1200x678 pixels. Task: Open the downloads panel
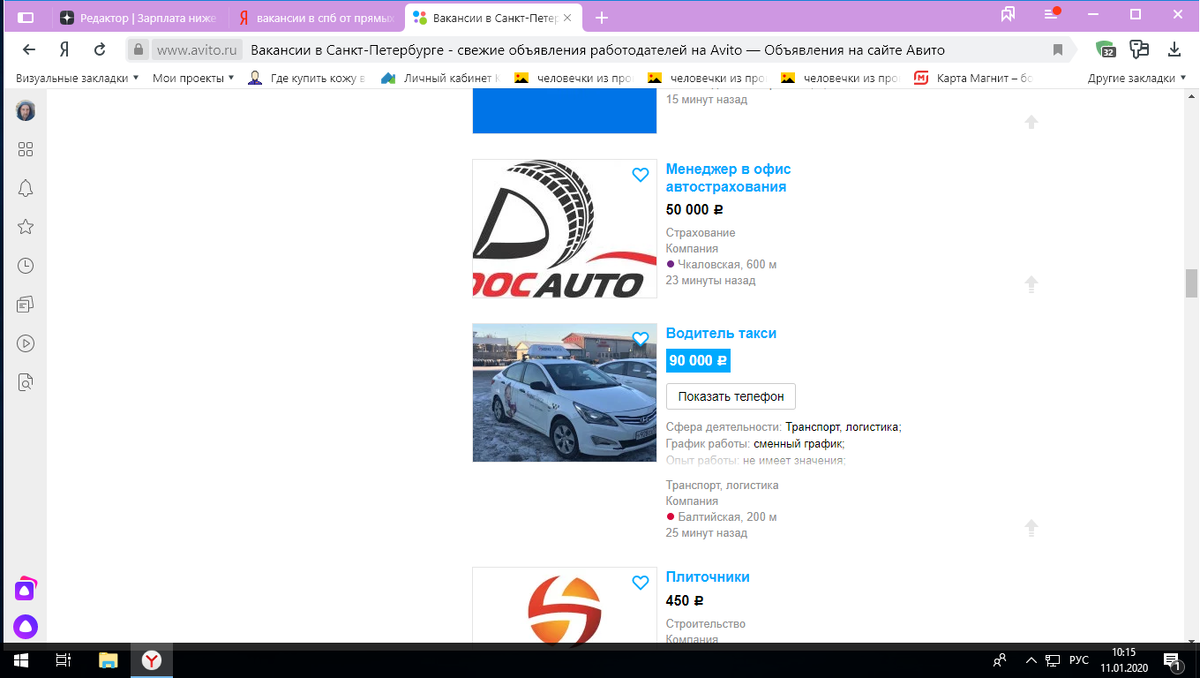pyautogui.click(x=1174, y=50)
